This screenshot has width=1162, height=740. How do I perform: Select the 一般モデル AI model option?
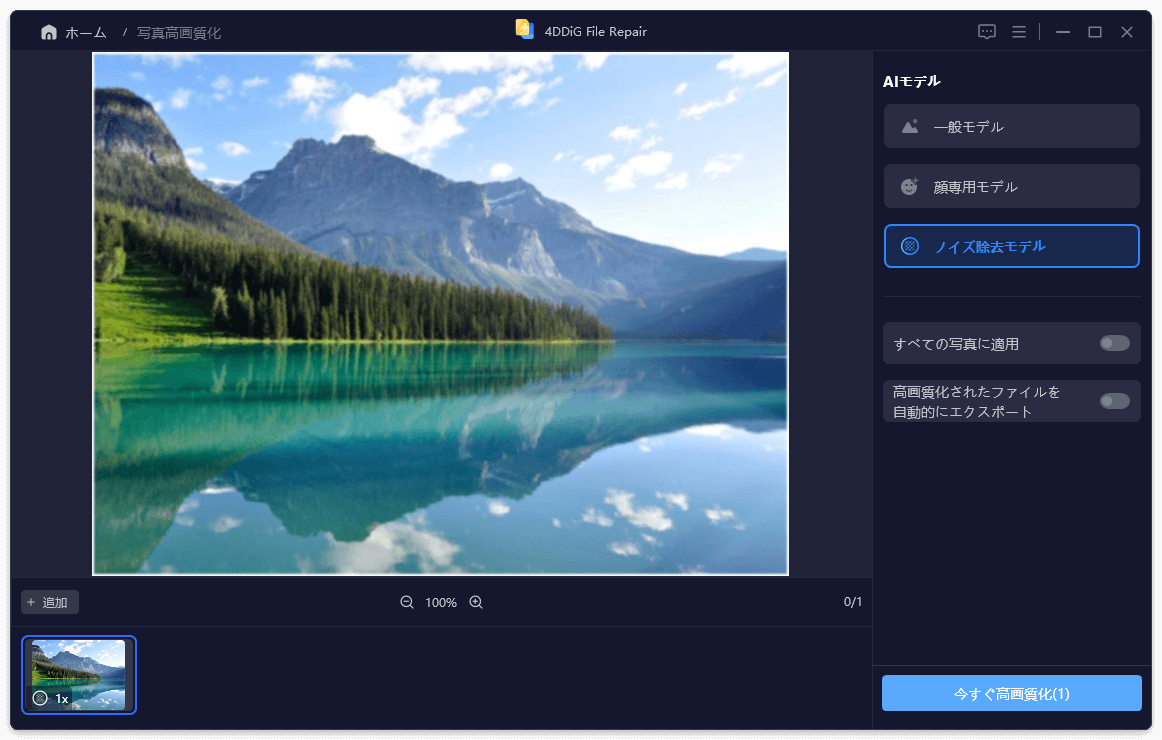coord(1011,127)
